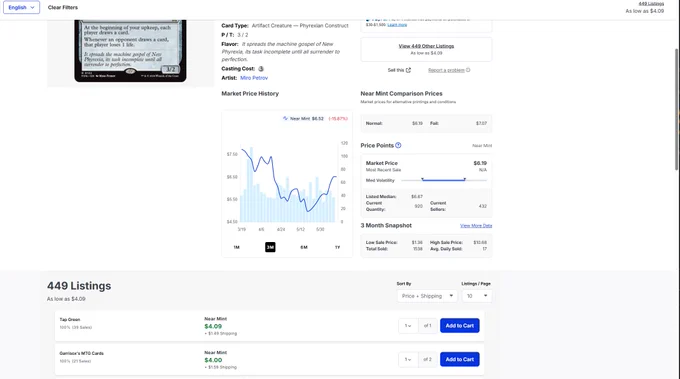Click the Low Sale Price value
Screen dimensions: 680x379
coord(417,243)
